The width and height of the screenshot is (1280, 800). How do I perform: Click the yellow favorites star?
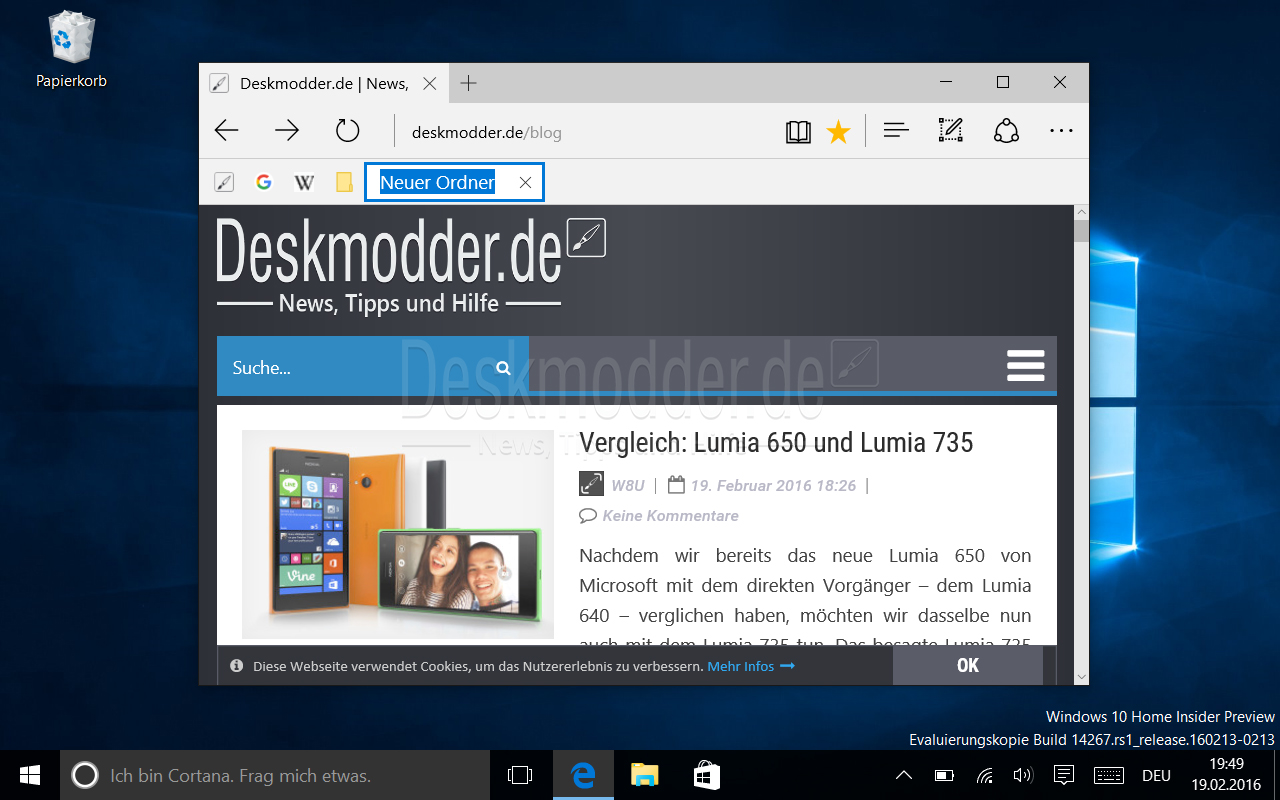838,131
